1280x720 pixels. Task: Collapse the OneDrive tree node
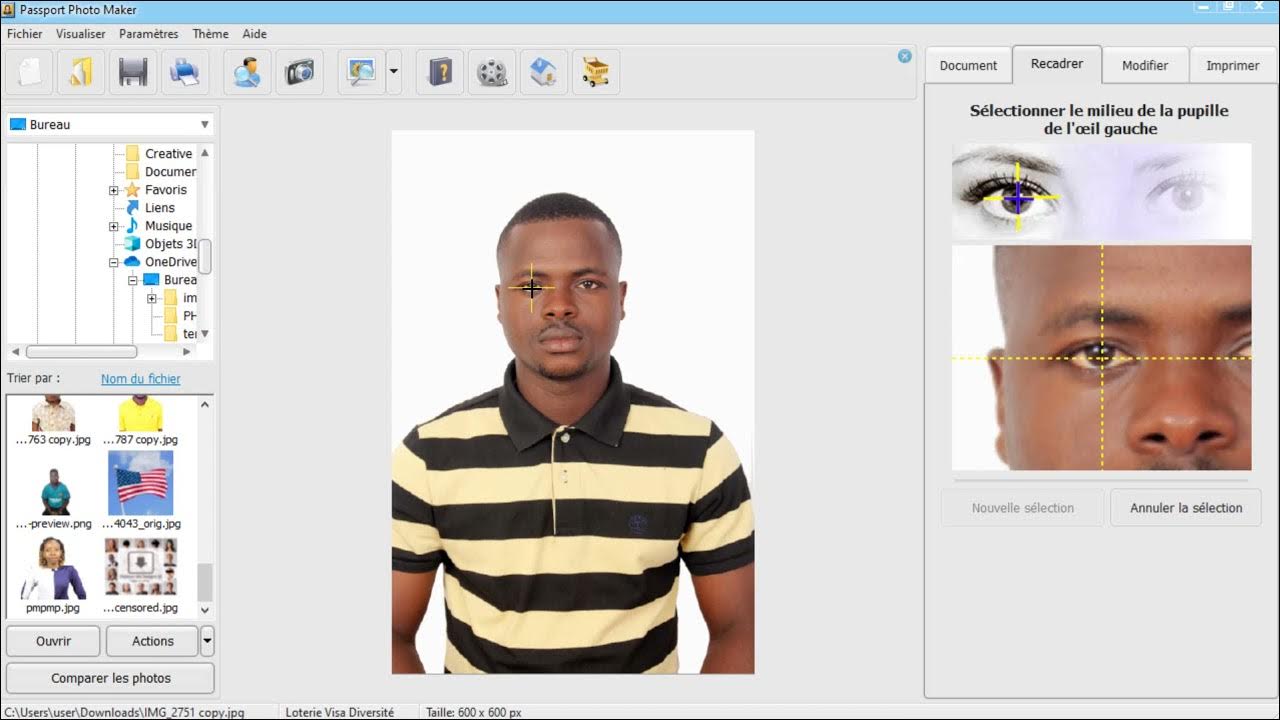coord(114,262)
